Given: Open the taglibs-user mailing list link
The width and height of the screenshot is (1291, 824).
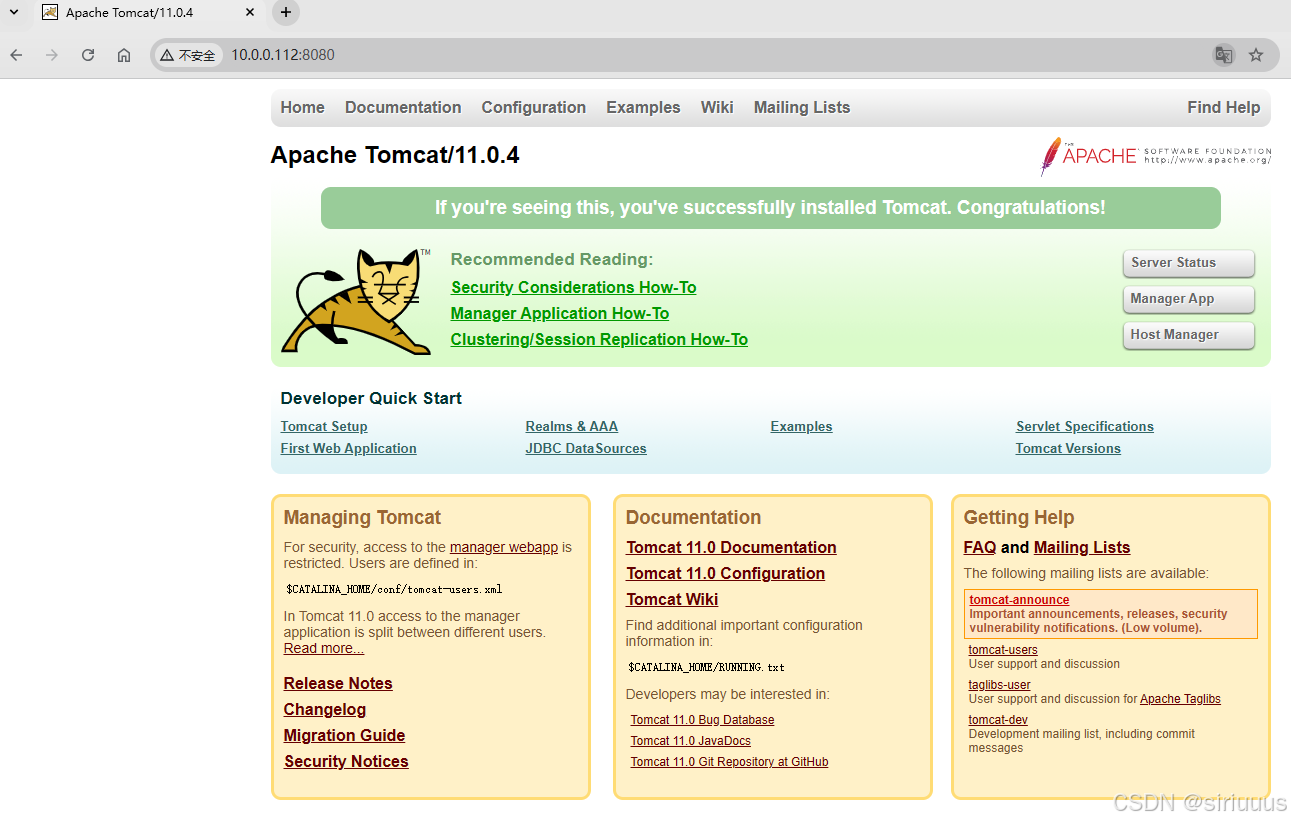Looking at the screenshot, I should coord(999,685).
